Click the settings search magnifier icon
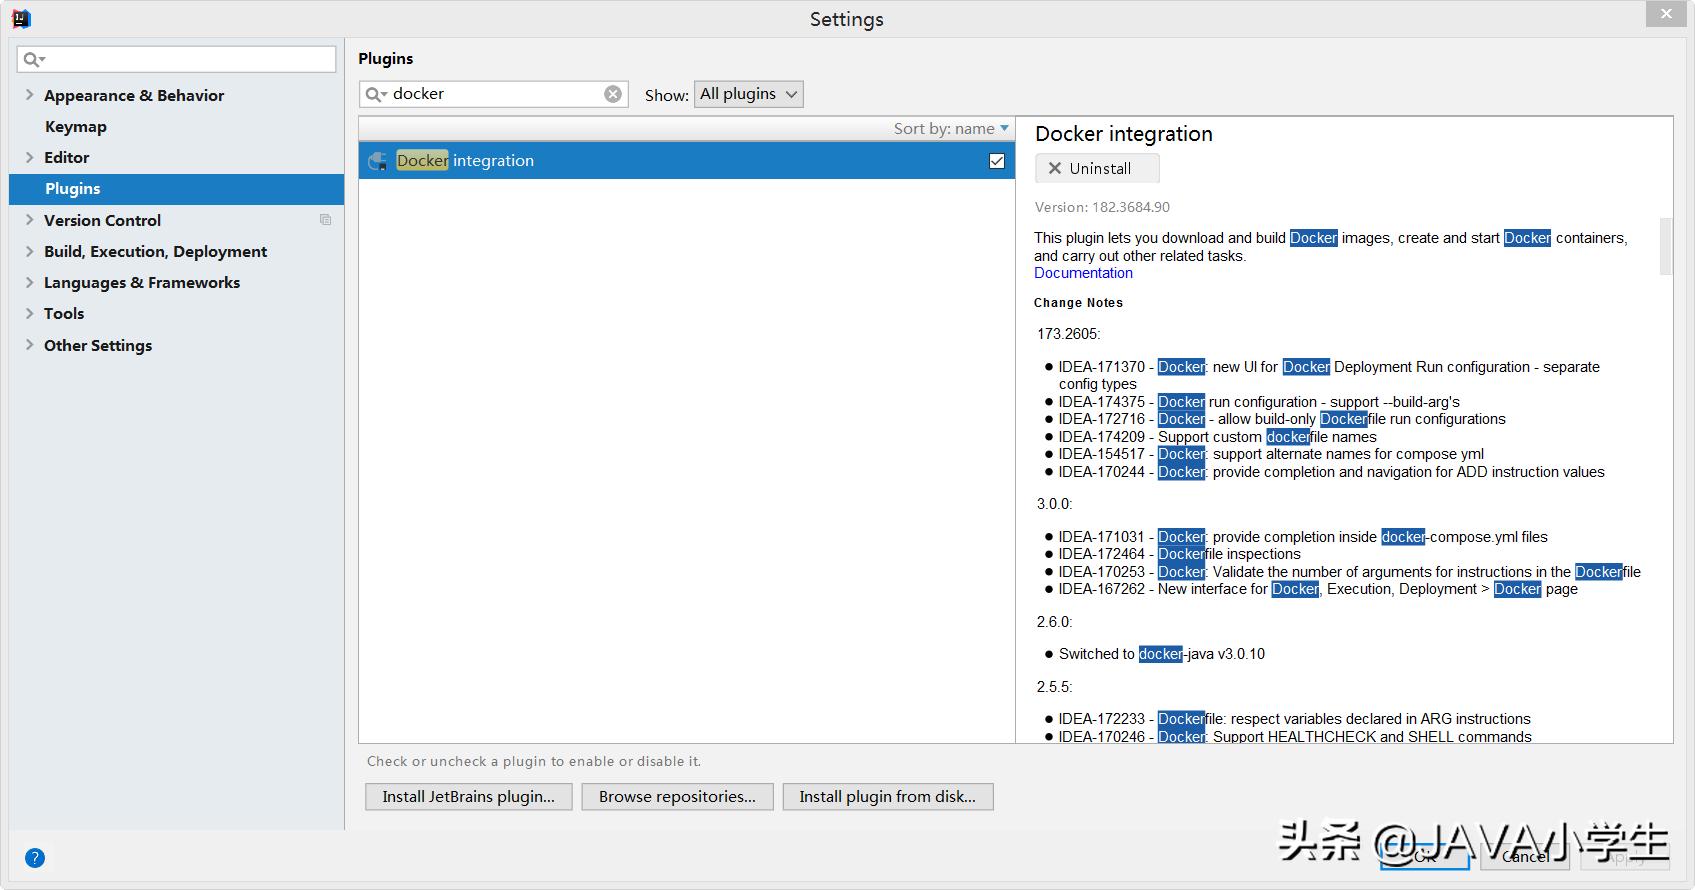 [33, 60]
